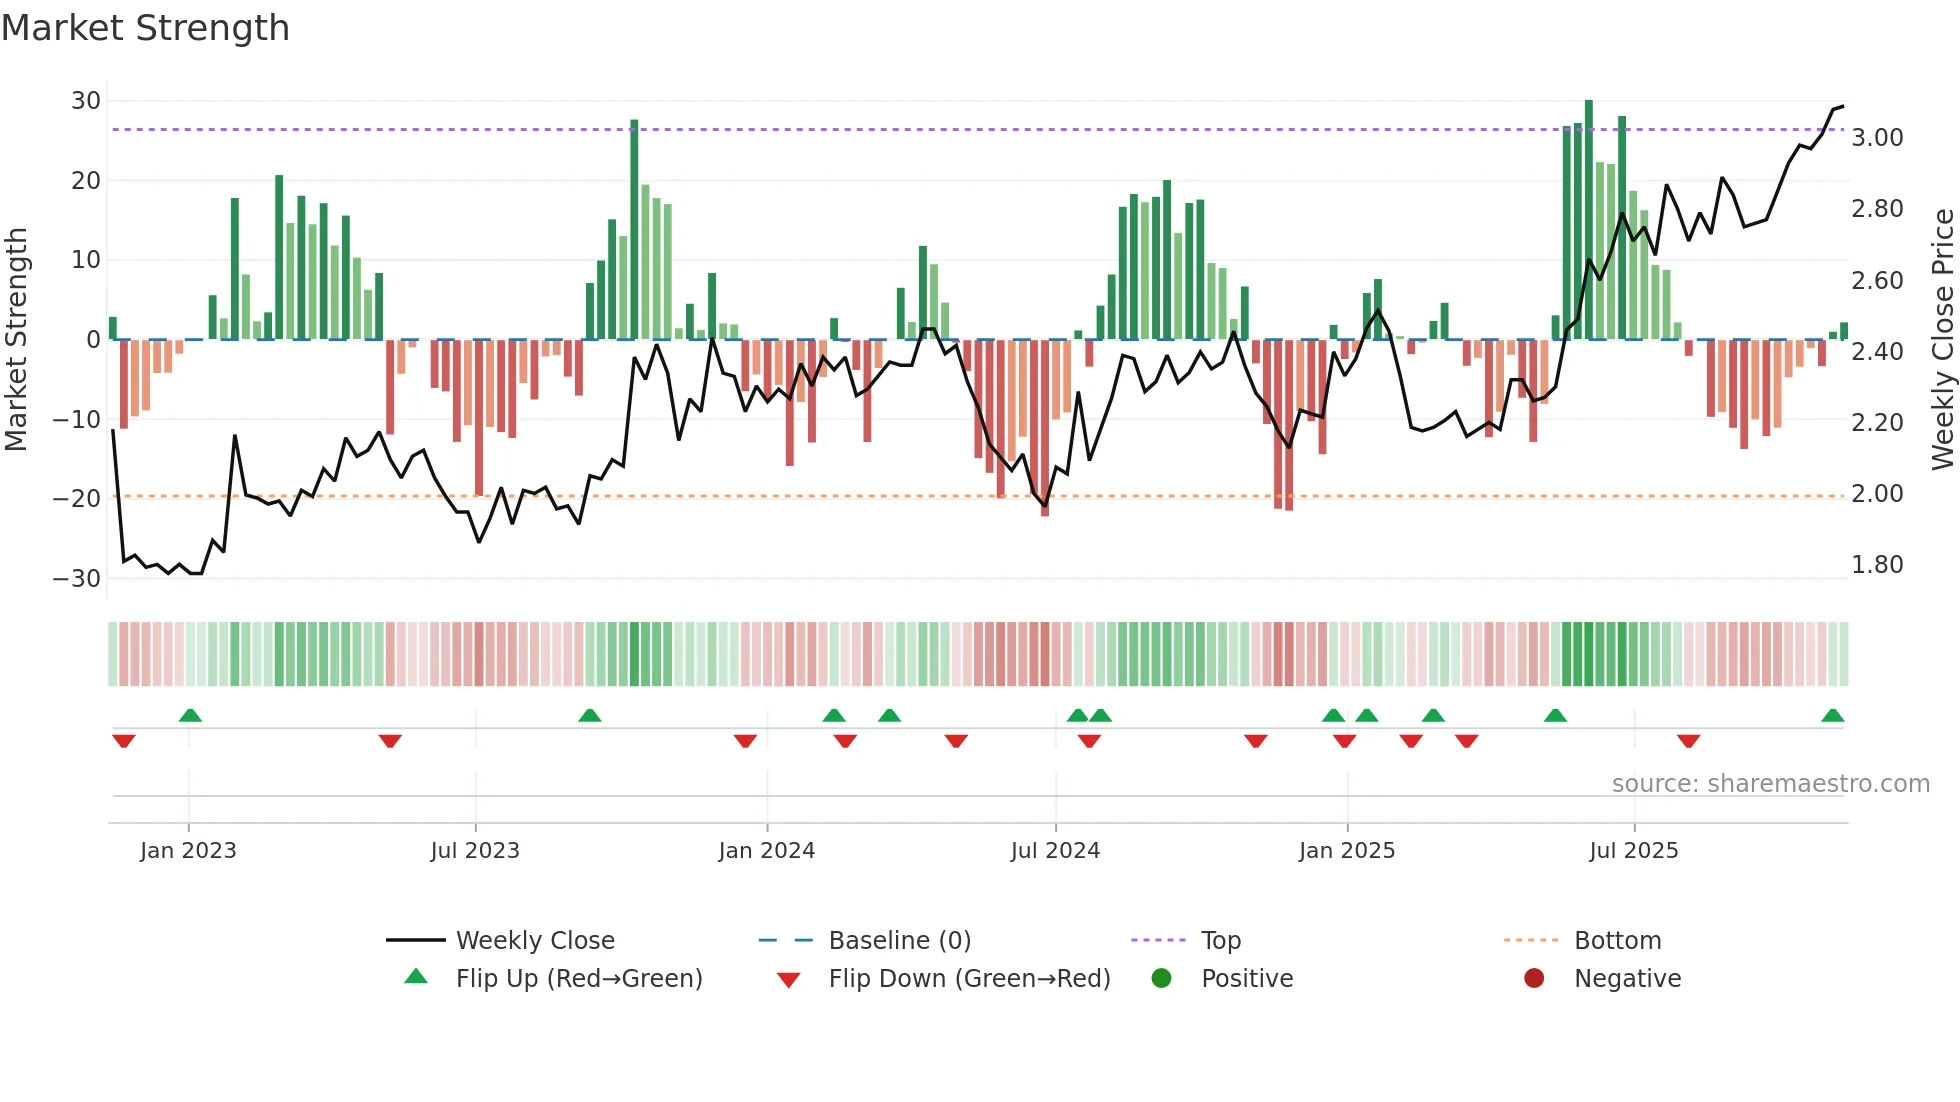The image size is (1960, 1102).
Task: Click the Weekly Close legend entry
Action: (x=534, y=940)
